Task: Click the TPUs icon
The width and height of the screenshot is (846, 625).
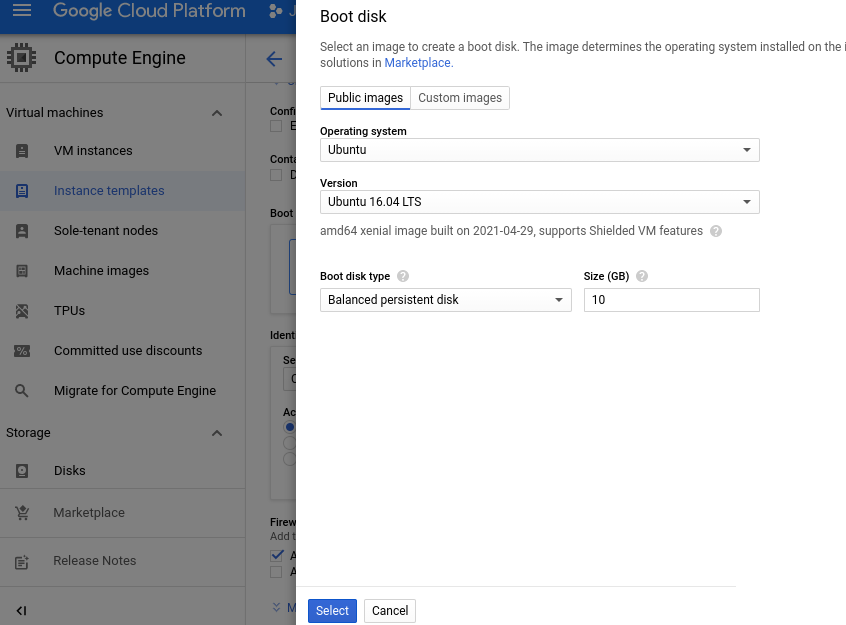Action: coord(22,311)
